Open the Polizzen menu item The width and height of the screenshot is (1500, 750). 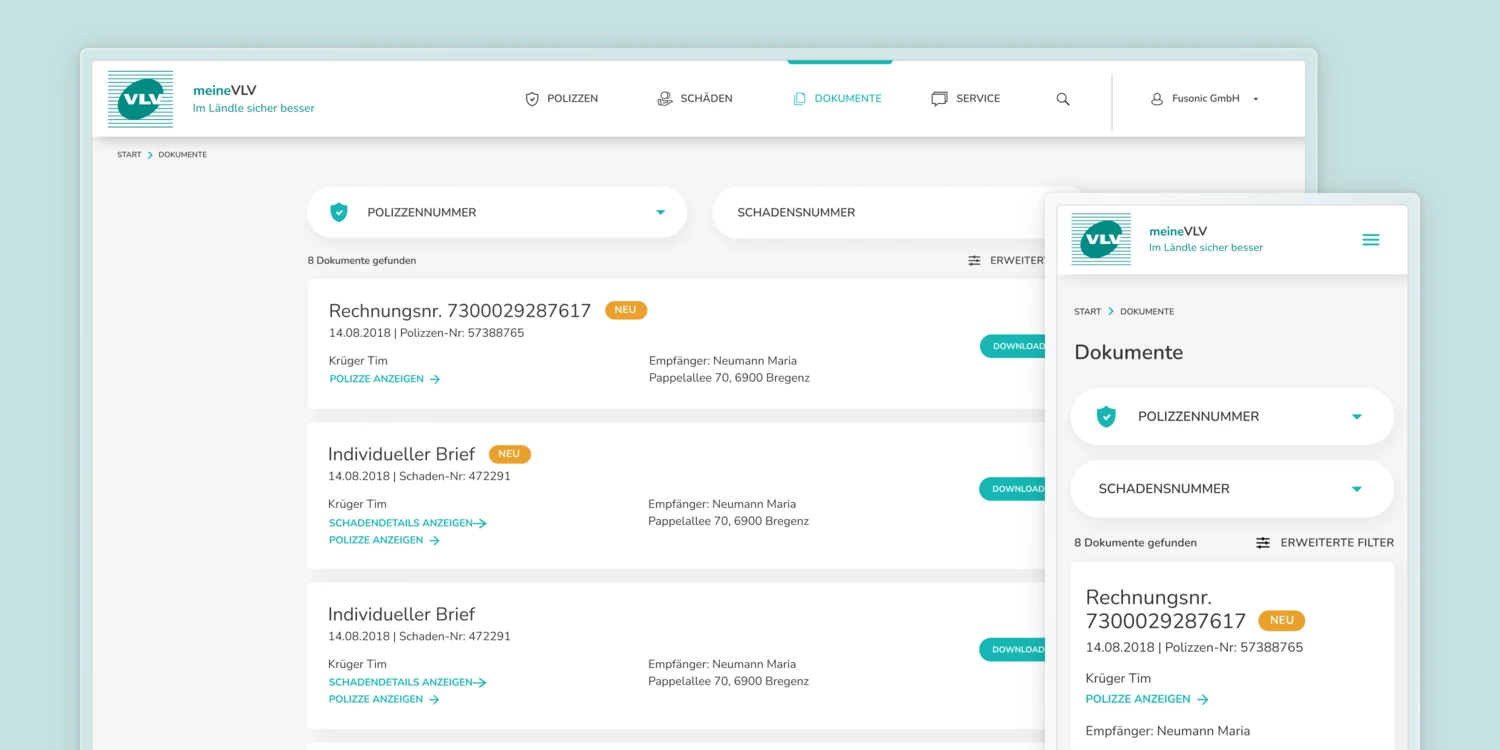[x=562, y=99]
